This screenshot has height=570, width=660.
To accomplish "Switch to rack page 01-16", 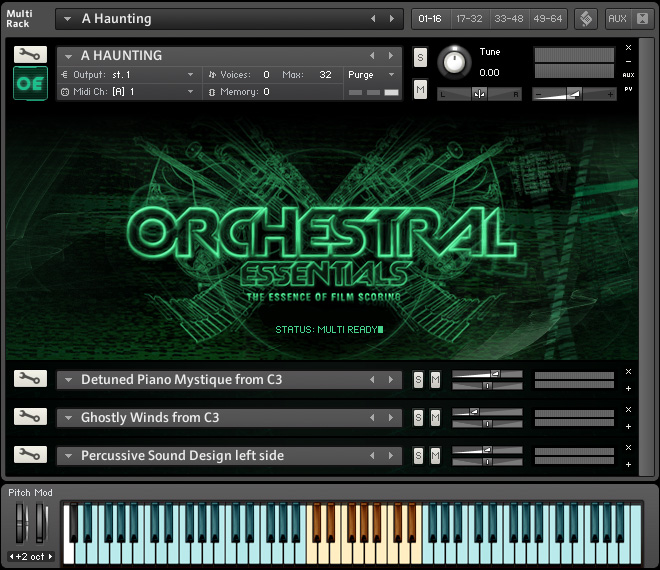I will click(430, 19).
